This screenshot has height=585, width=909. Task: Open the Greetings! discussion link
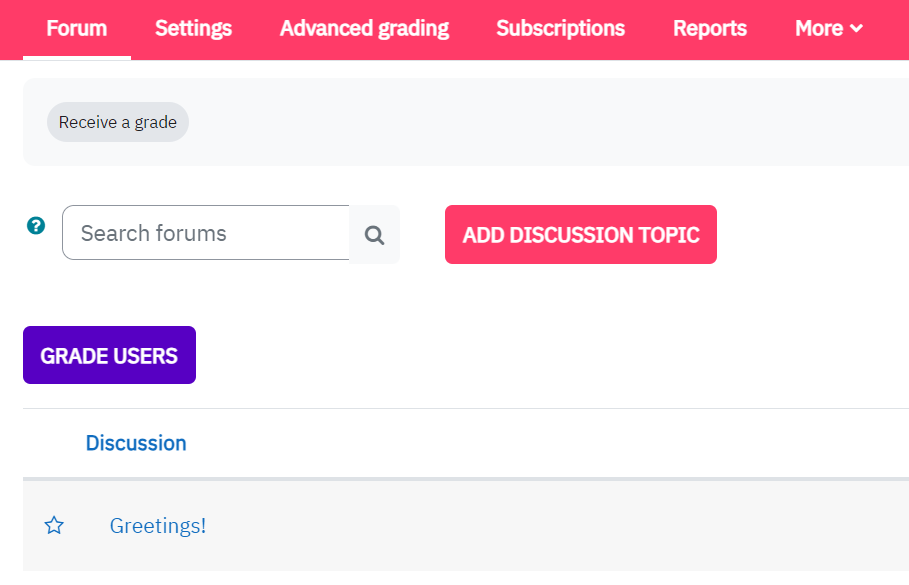pos(158,526)
